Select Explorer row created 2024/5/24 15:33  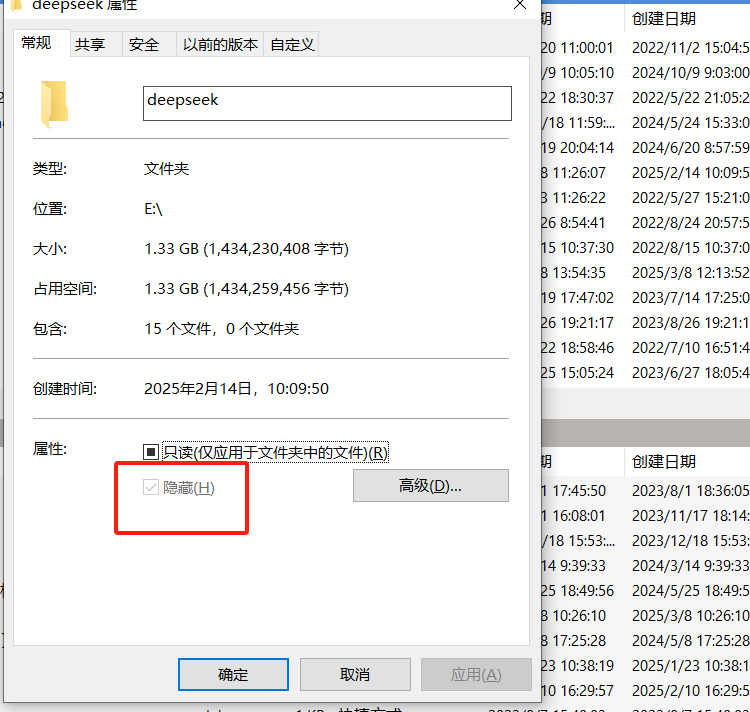(x=645, y=123)
